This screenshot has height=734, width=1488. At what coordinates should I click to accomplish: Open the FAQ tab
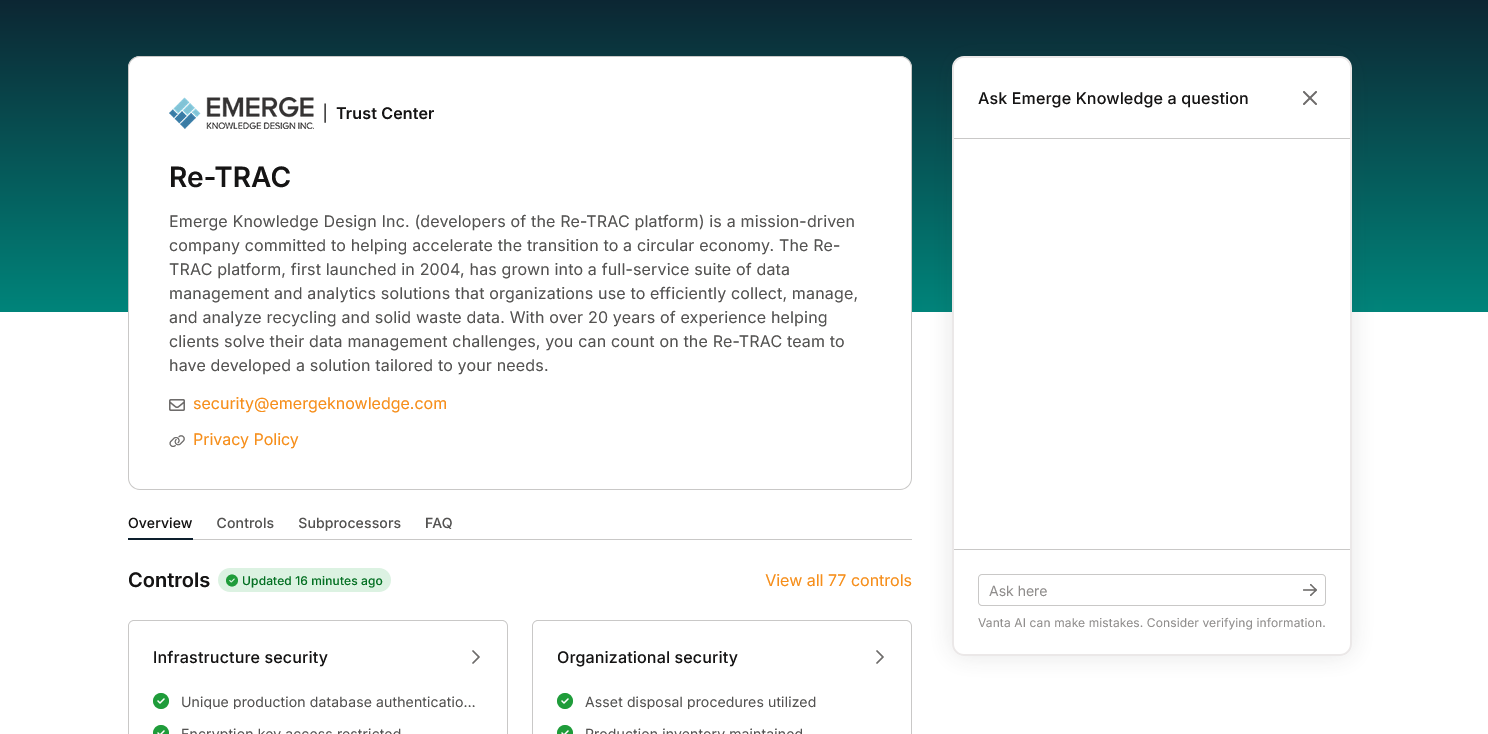pyautogui.click(x=439, y=523)
